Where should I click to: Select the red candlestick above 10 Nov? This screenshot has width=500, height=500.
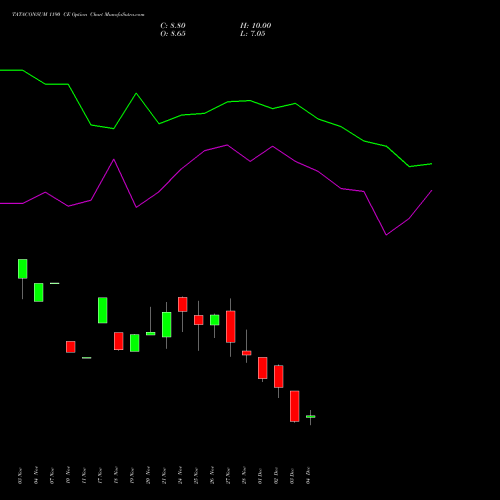click(x=71, y=347)
